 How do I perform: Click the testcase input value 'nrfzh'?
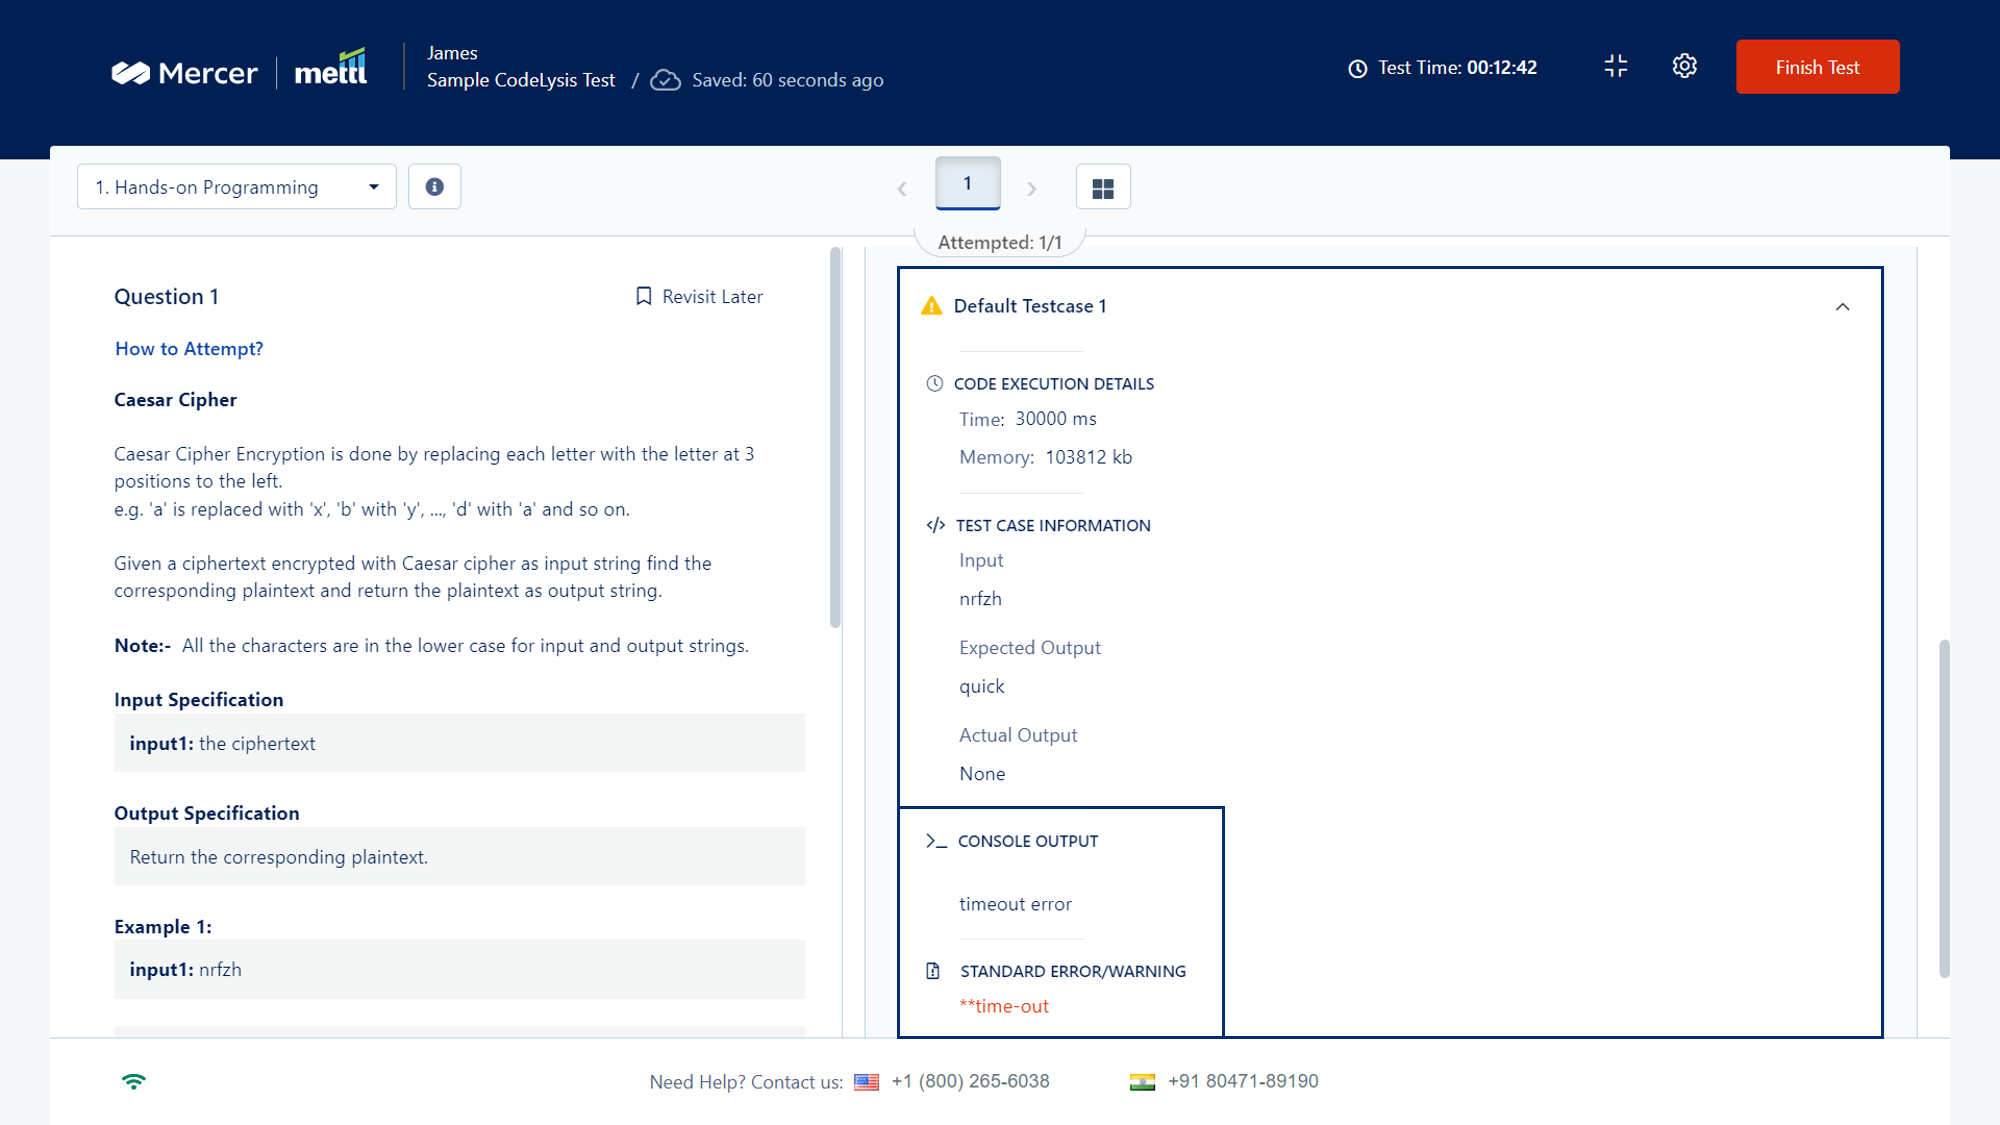click(x=980, y=598)
